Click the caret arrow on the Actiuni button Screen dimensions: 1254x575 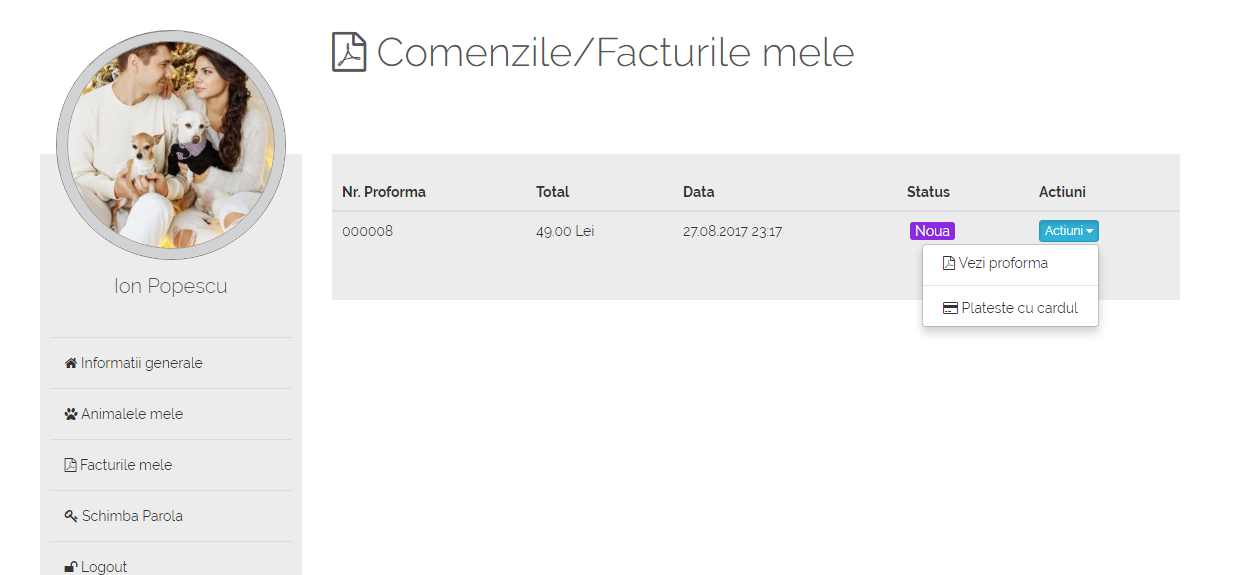coord(1090,232)
